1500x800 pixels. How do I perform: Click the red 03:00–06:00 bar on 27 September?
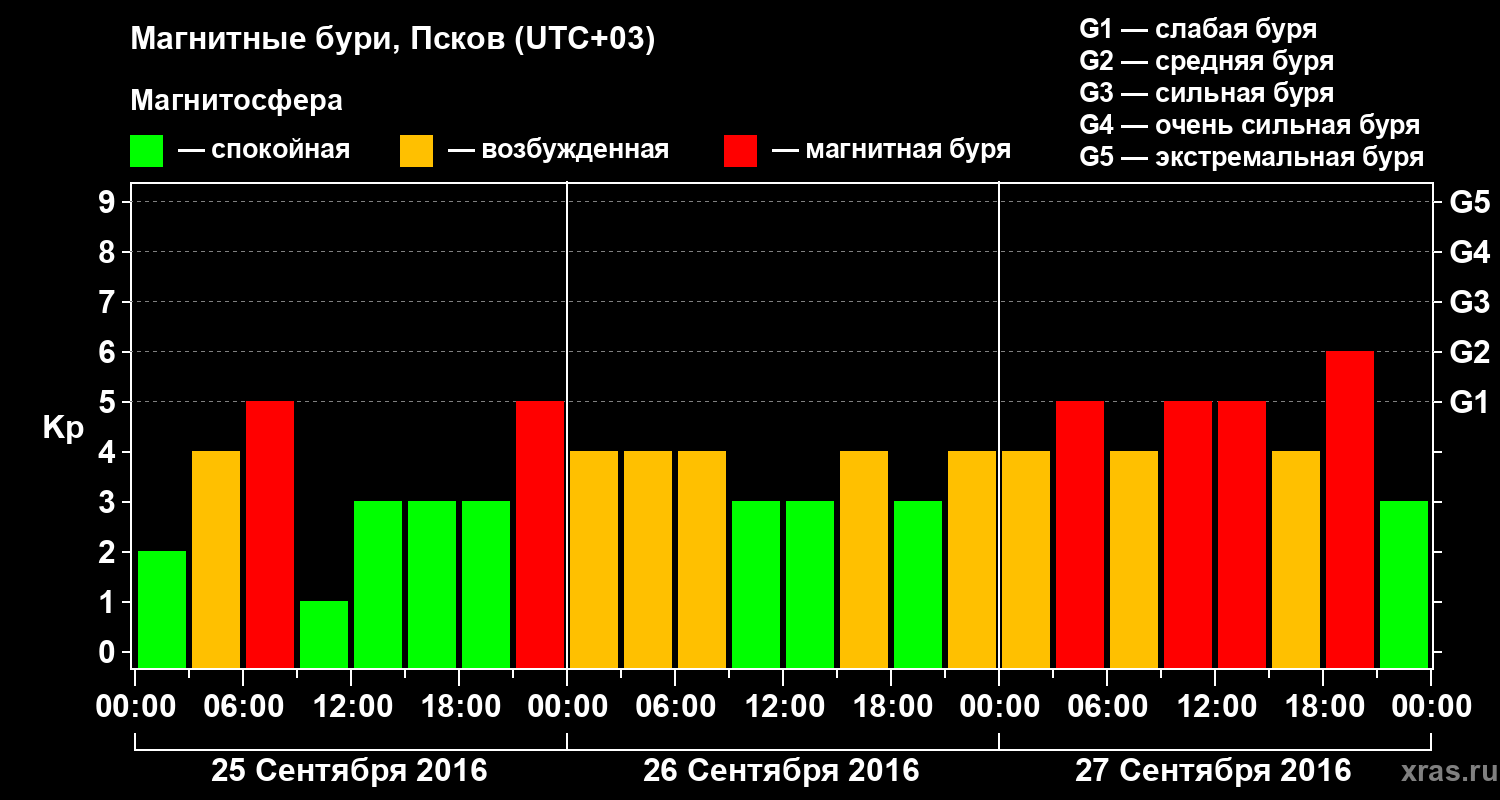1080,534
